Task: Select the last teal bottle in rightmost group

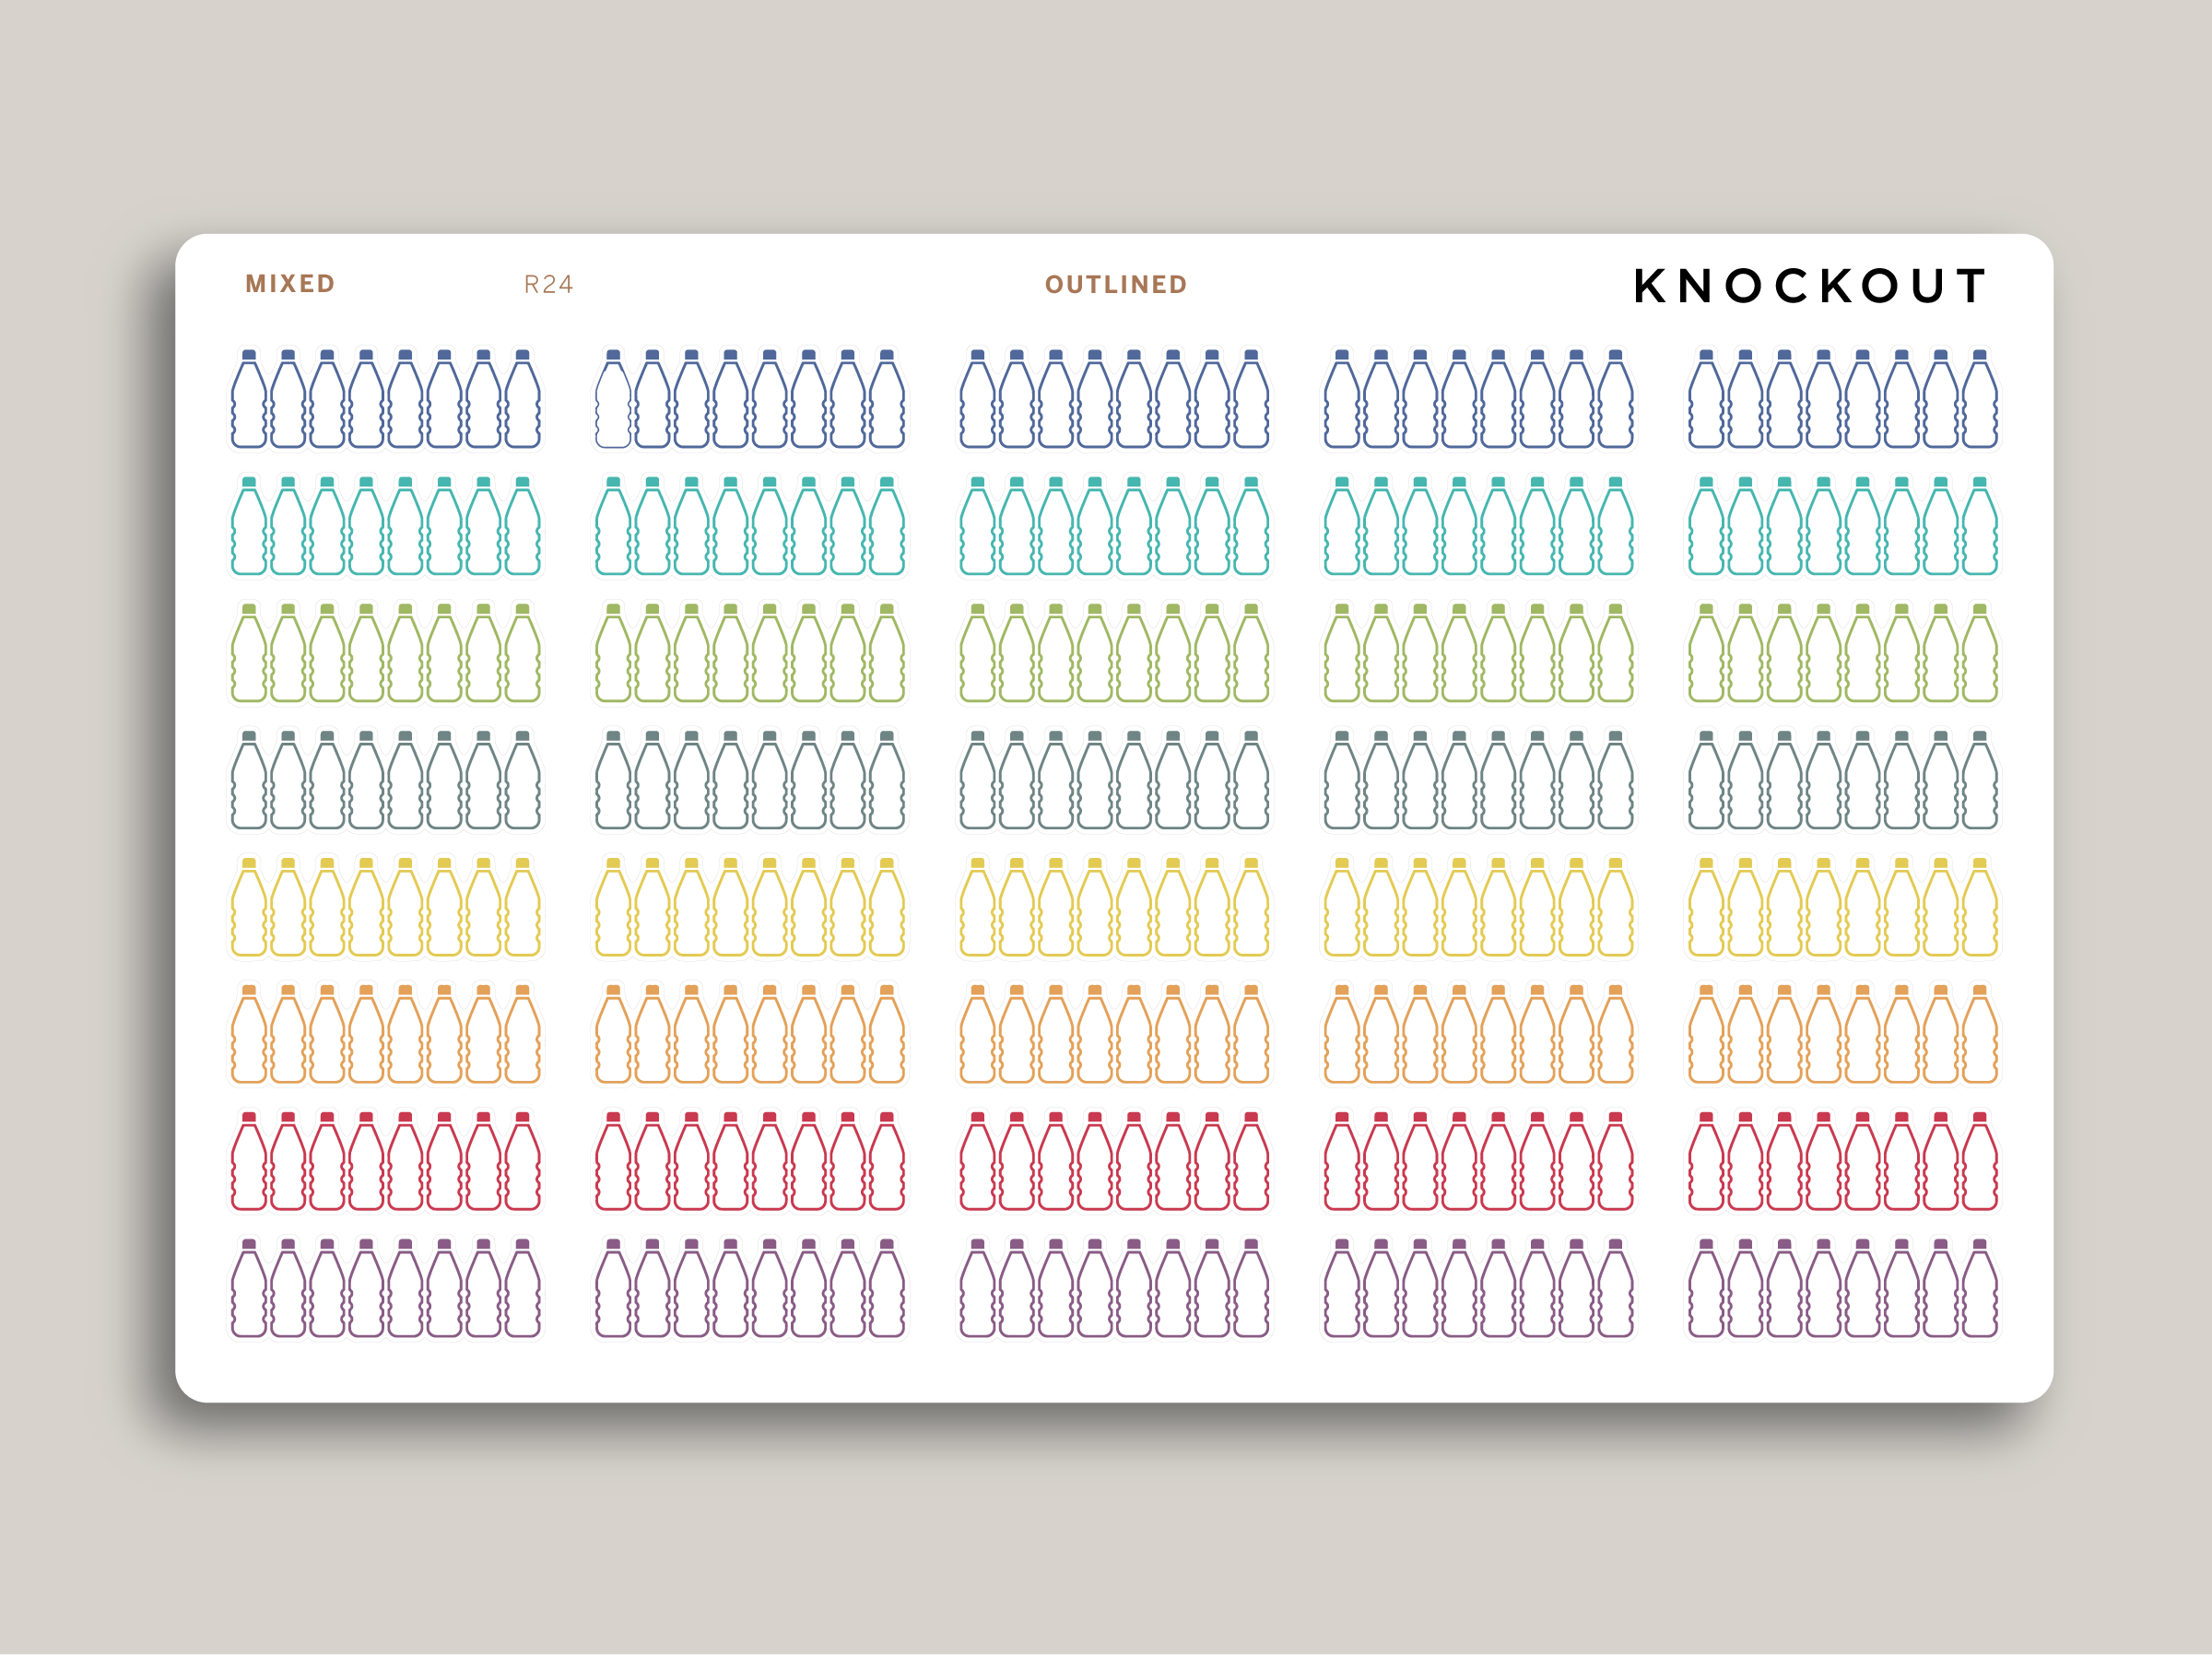Action: click(x=1979, y=527)
